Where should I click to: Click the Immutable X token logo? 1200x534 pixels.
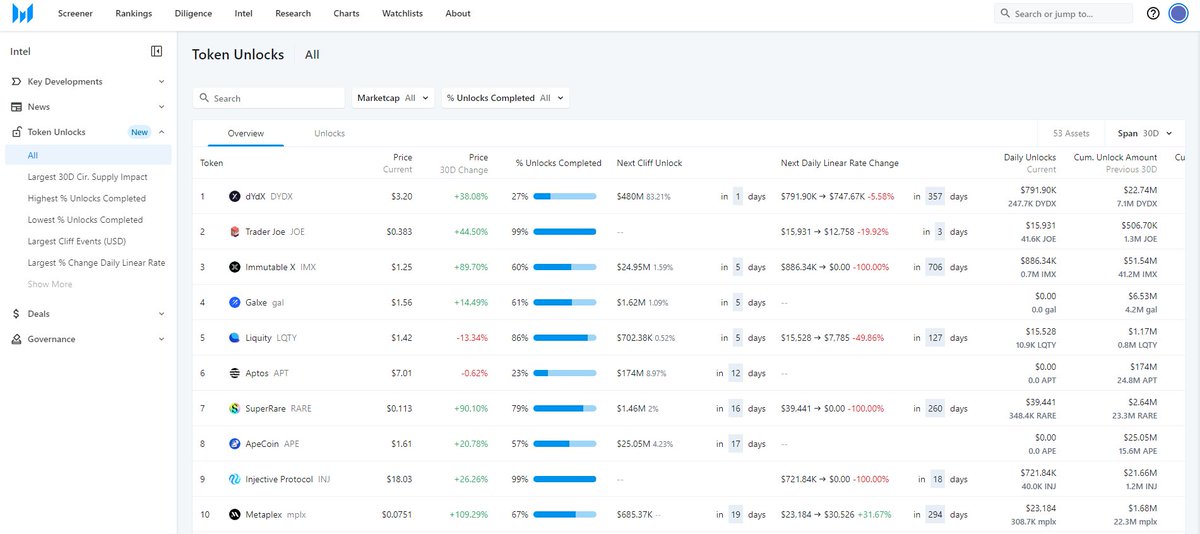(235, 267)
